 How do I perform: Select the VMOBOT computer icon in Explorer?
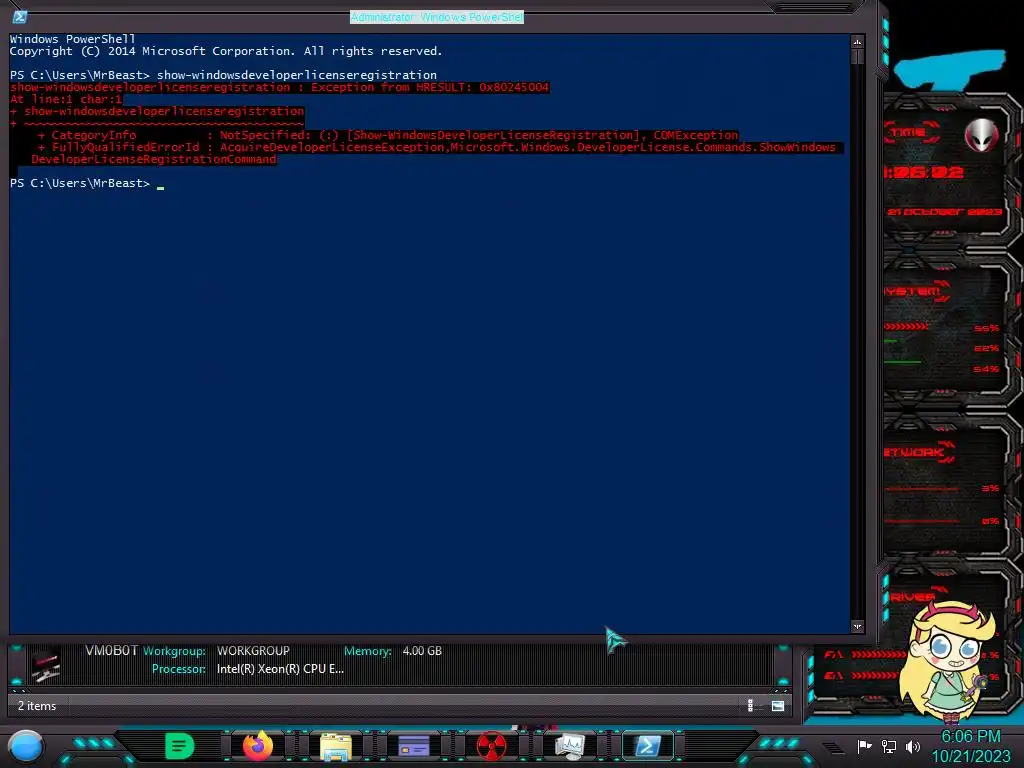click(x=46, y=665)
